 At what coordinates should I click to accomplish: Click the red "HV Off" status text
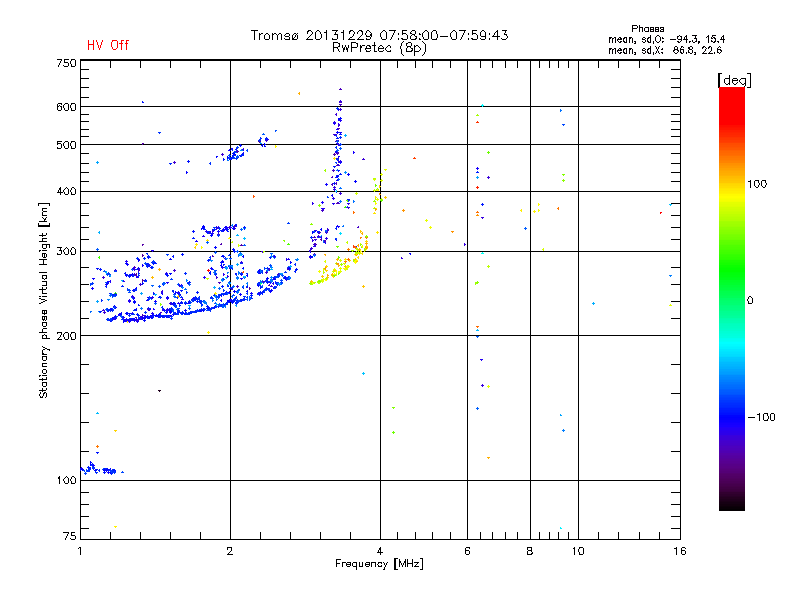click(108, 45)
